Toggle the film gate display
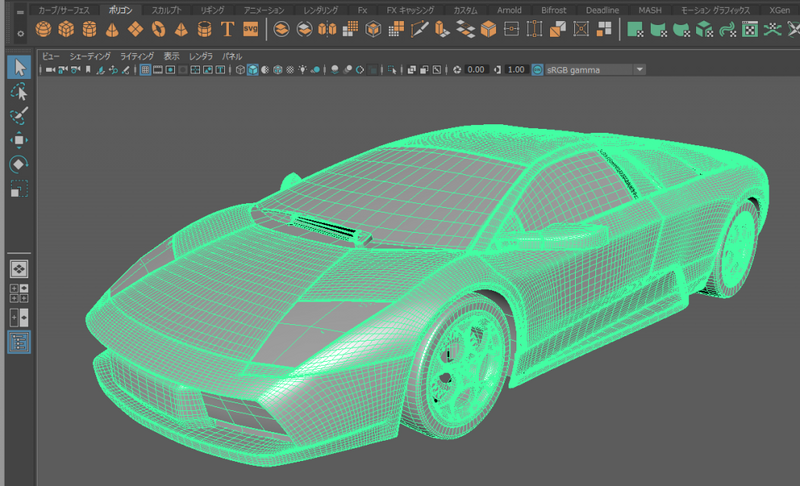Viewport: 800px width, 486px height. pyautogui.click(x=158, y=70)
